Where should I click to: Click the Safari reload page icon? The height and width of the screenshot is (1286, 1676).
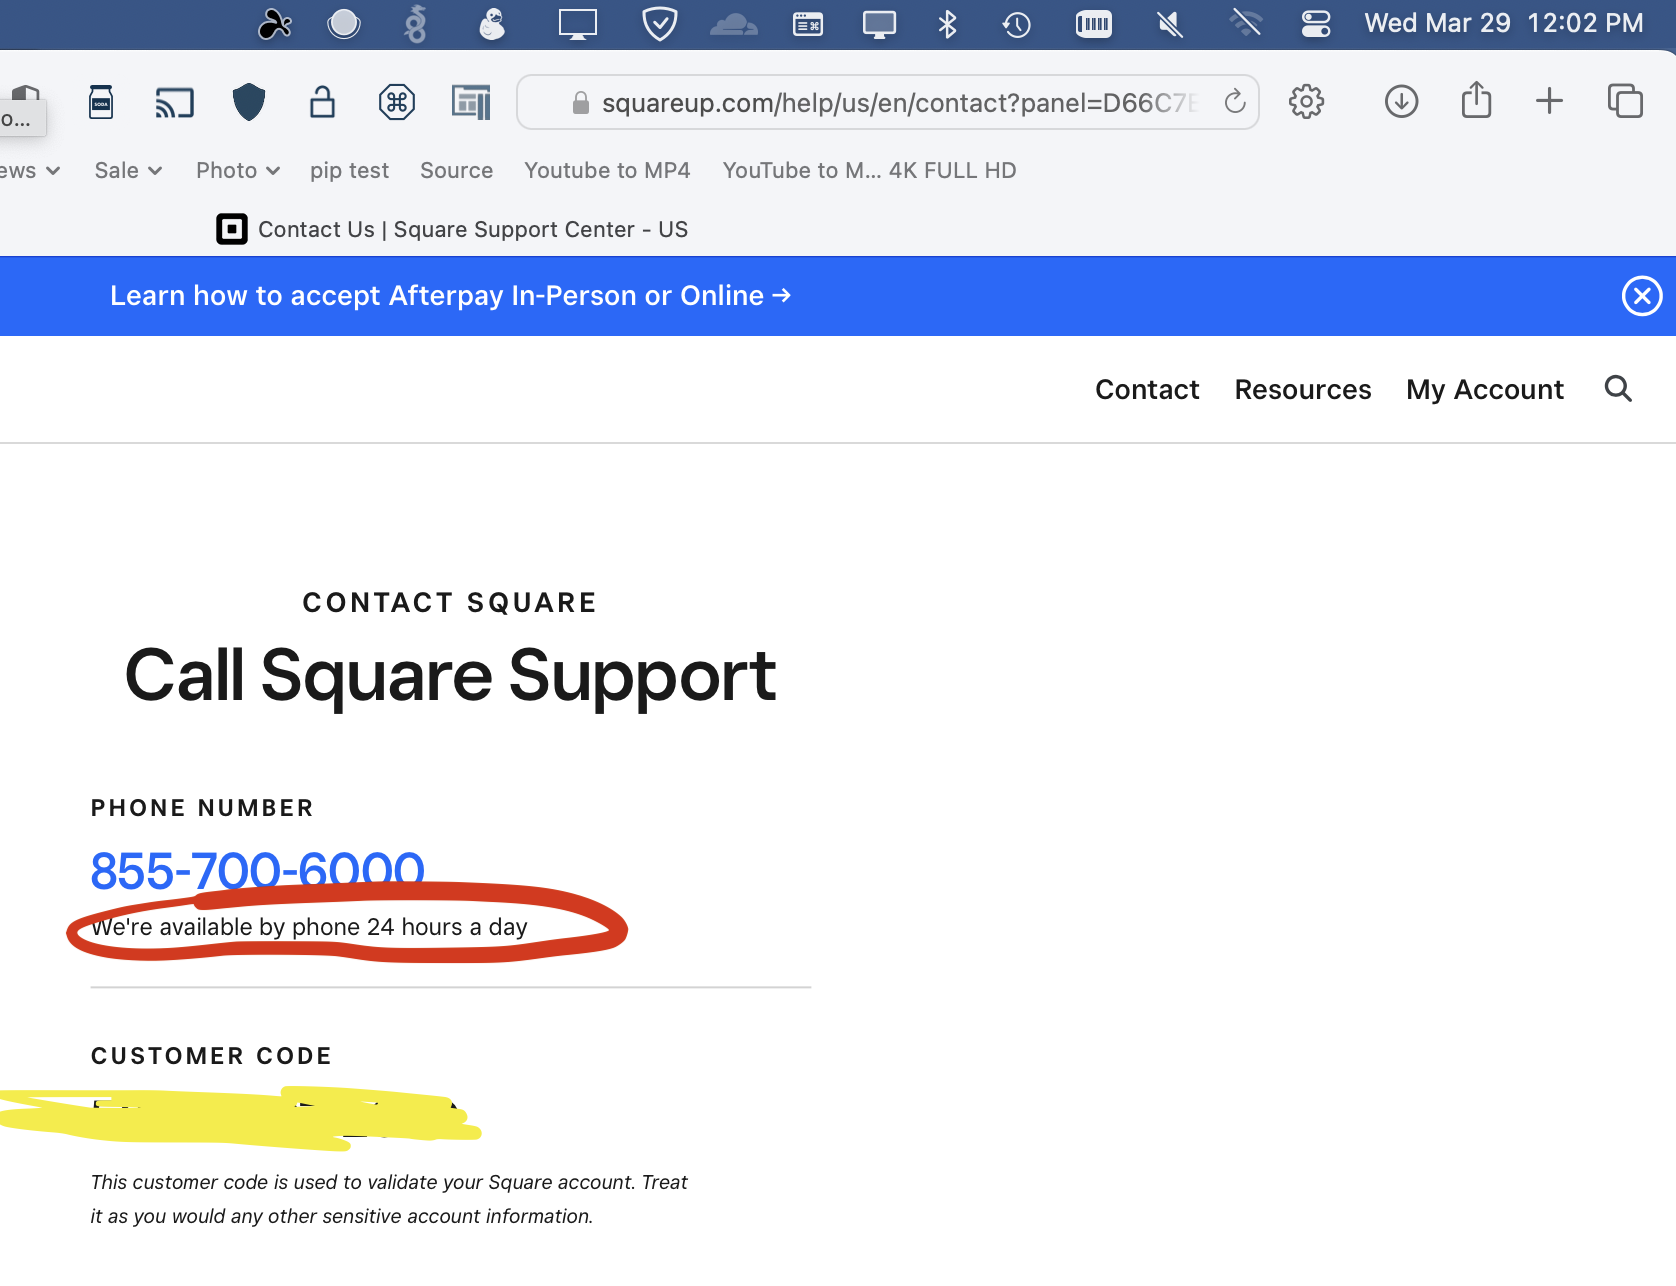1235,102
